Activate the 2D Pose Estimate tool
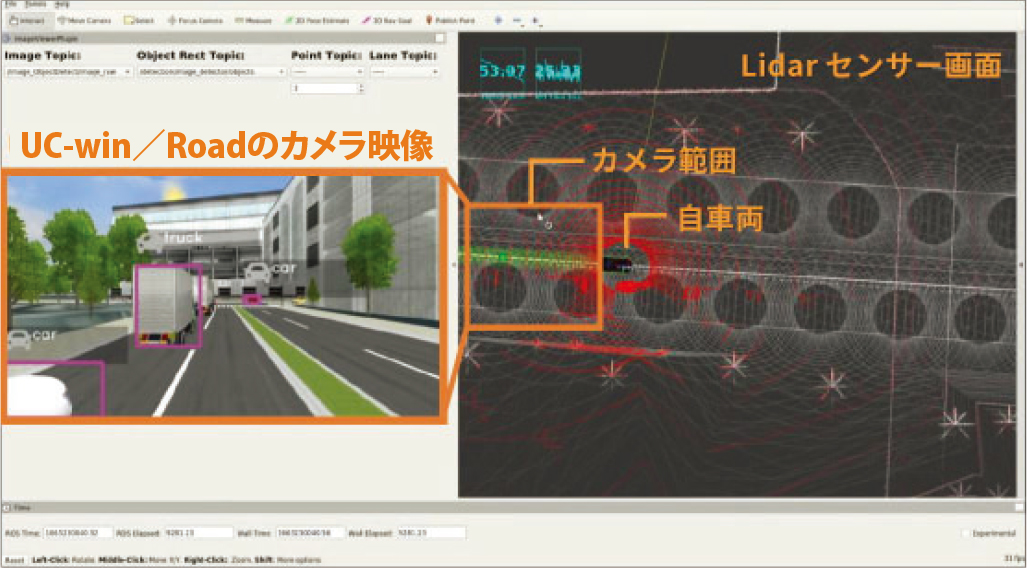This screenshot has height=568, width=1027. tap(318, 21)
